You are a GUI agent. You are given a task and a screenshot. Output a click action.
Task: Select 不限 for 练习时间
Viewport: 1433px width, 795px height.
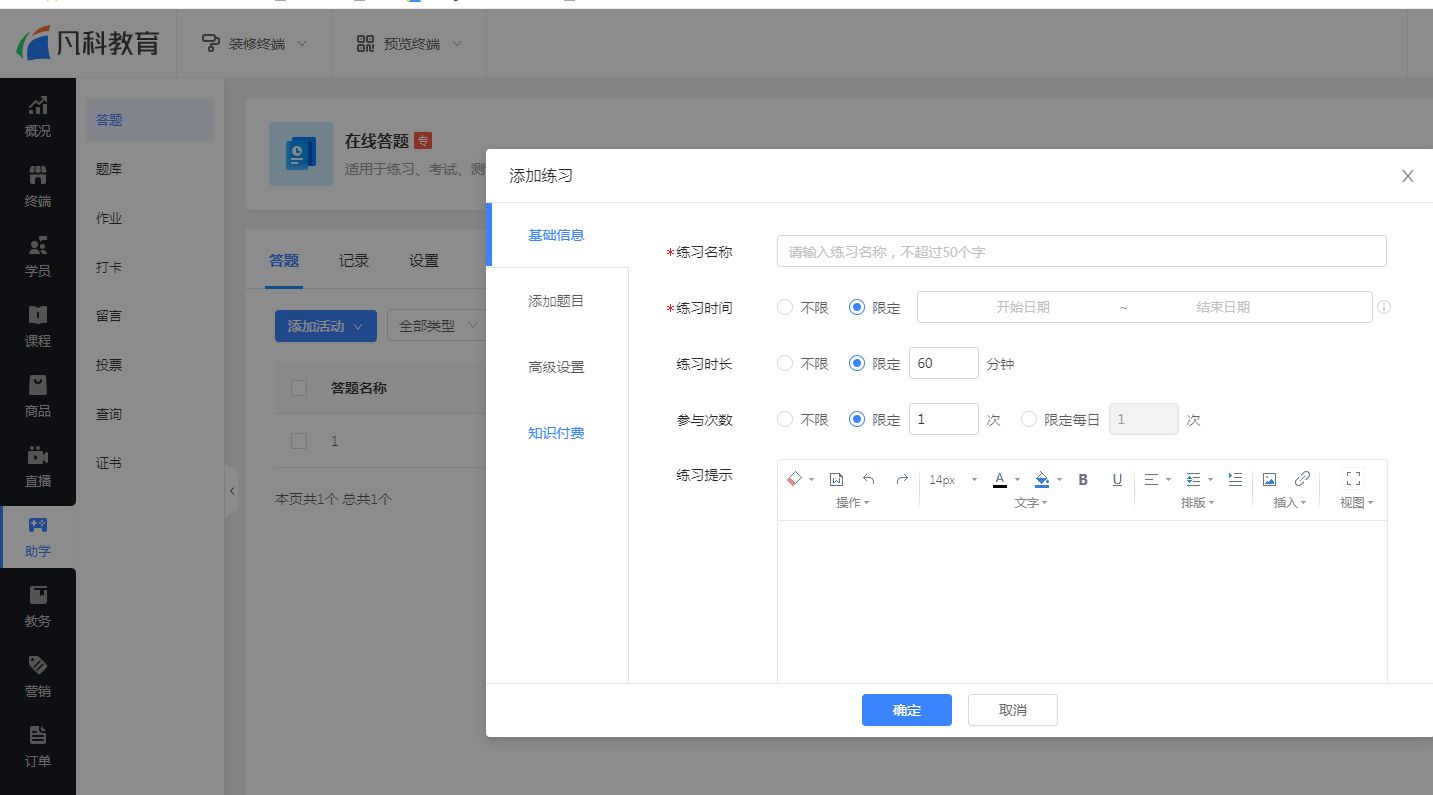(785, 307)
